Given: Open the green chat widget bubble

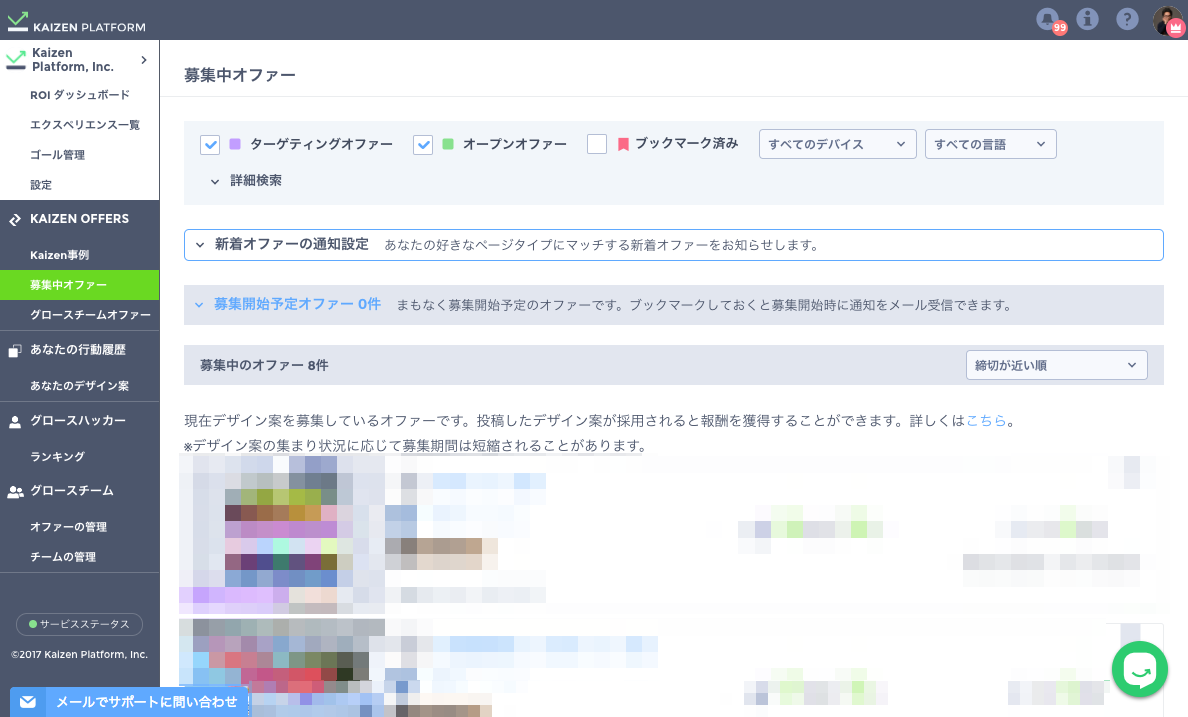Looking at the screenshot, I should pyautogui.click(x=1140, y=669).
